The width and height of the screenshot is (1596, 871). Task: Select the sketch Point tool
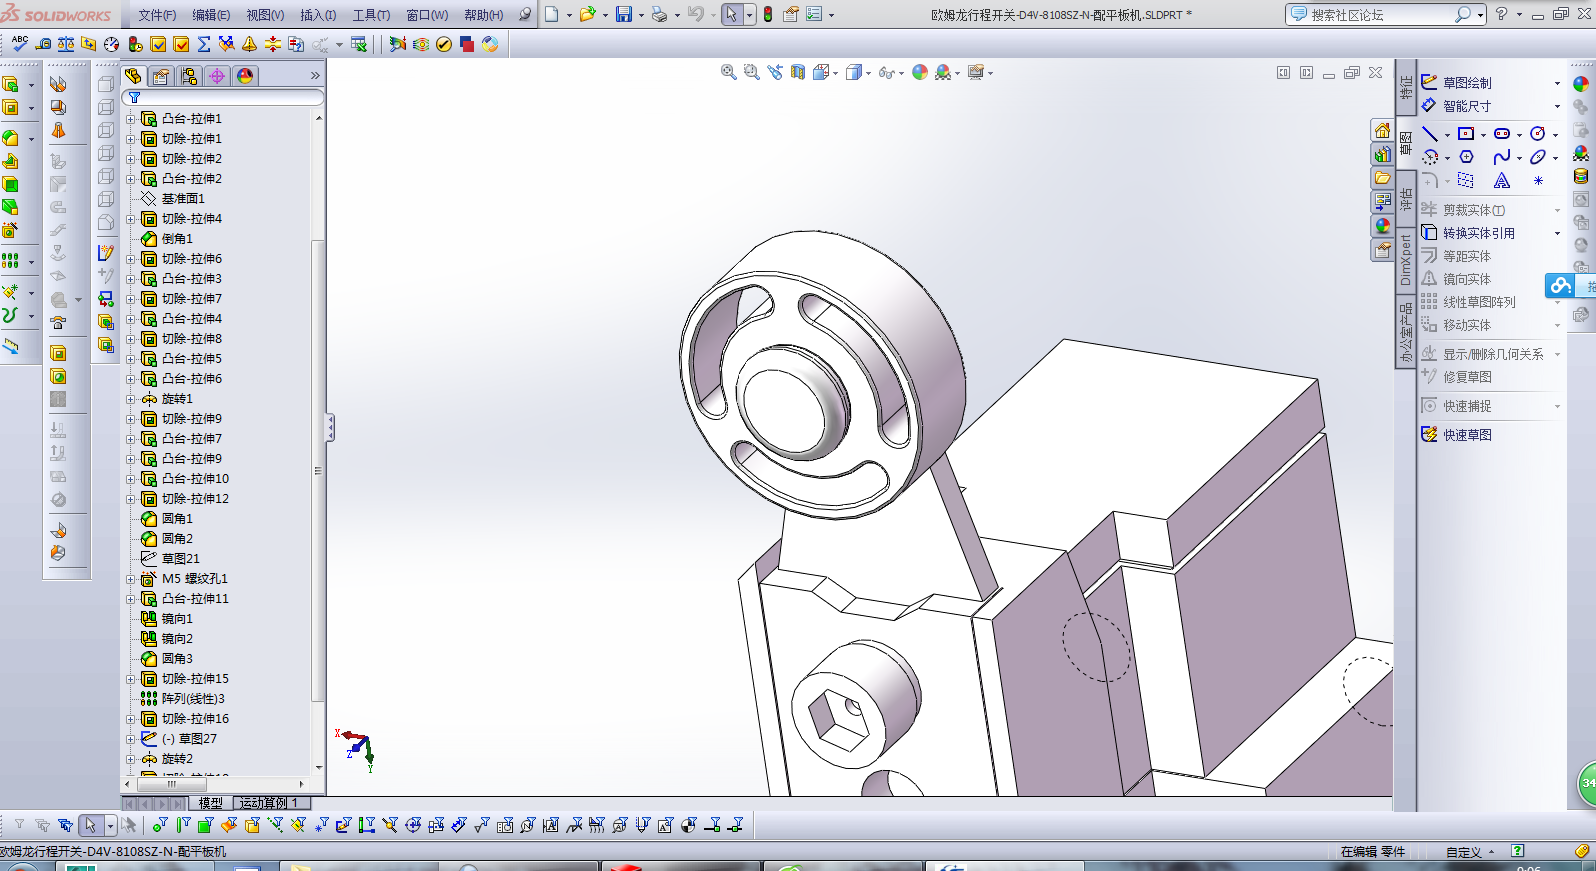pyautogui.click(x=1538, y=181)
